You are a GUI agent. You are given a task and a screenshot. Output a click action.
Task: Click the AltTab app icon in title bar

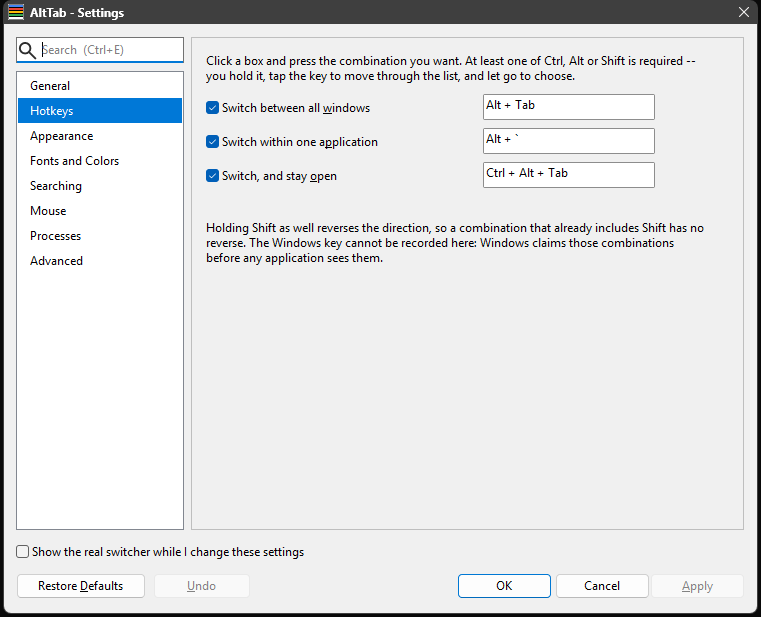pyautogui.click(x=16, y=12)
